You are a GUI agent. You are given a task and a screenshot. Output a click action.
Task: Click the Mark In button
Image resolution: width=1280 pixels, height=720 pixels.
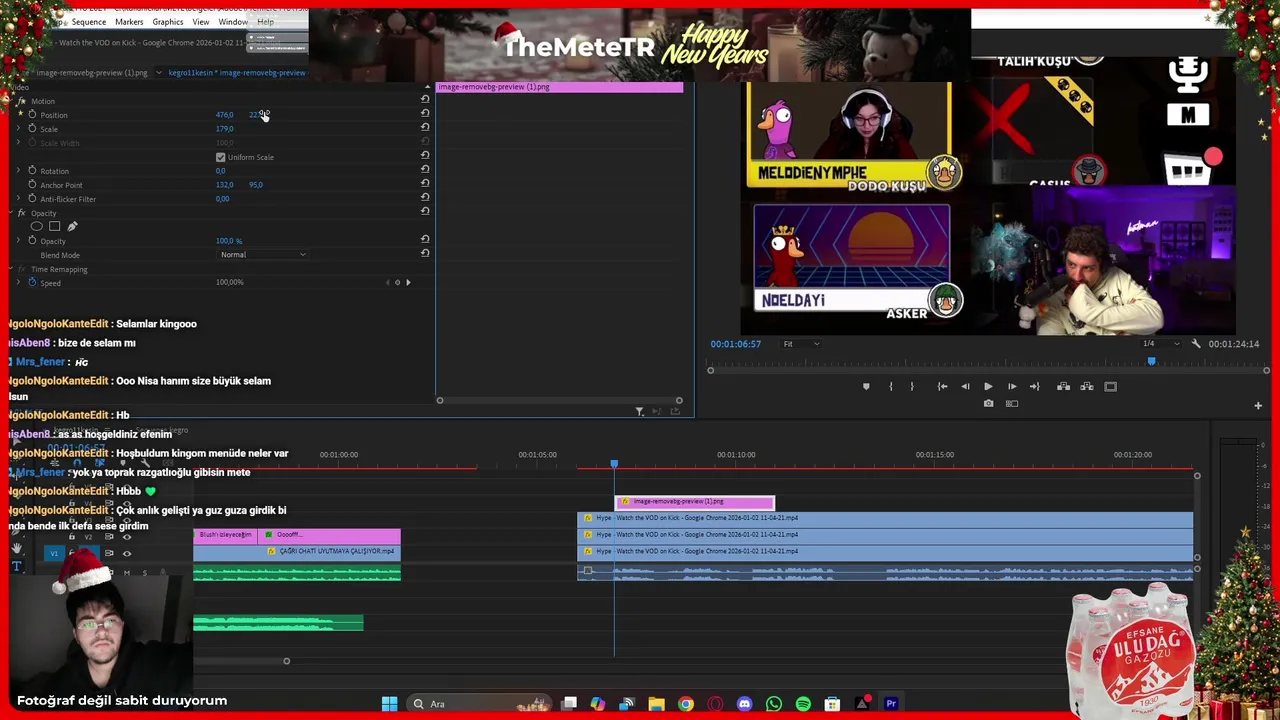[x=891, y=386]
